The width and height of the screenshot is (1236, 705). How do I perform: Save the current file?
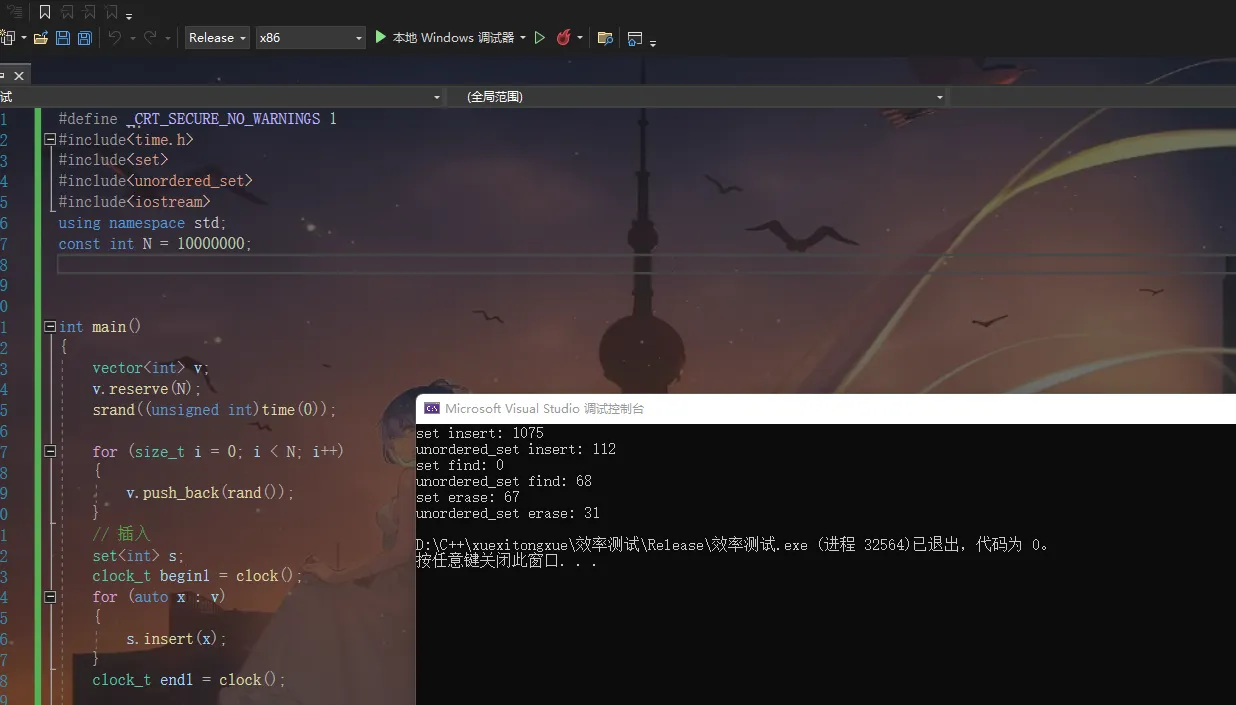pyautogui.click(x=63, y=38)
